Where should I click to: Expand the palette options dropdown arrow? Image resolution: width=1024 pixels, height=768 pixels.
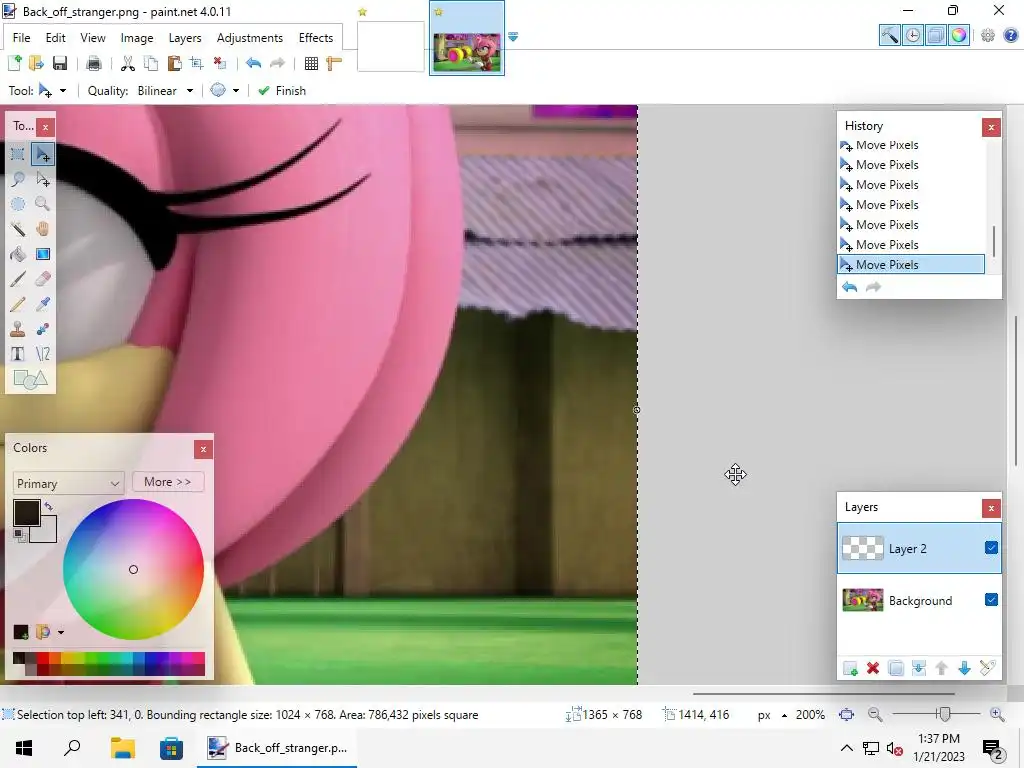pos(61,632)
